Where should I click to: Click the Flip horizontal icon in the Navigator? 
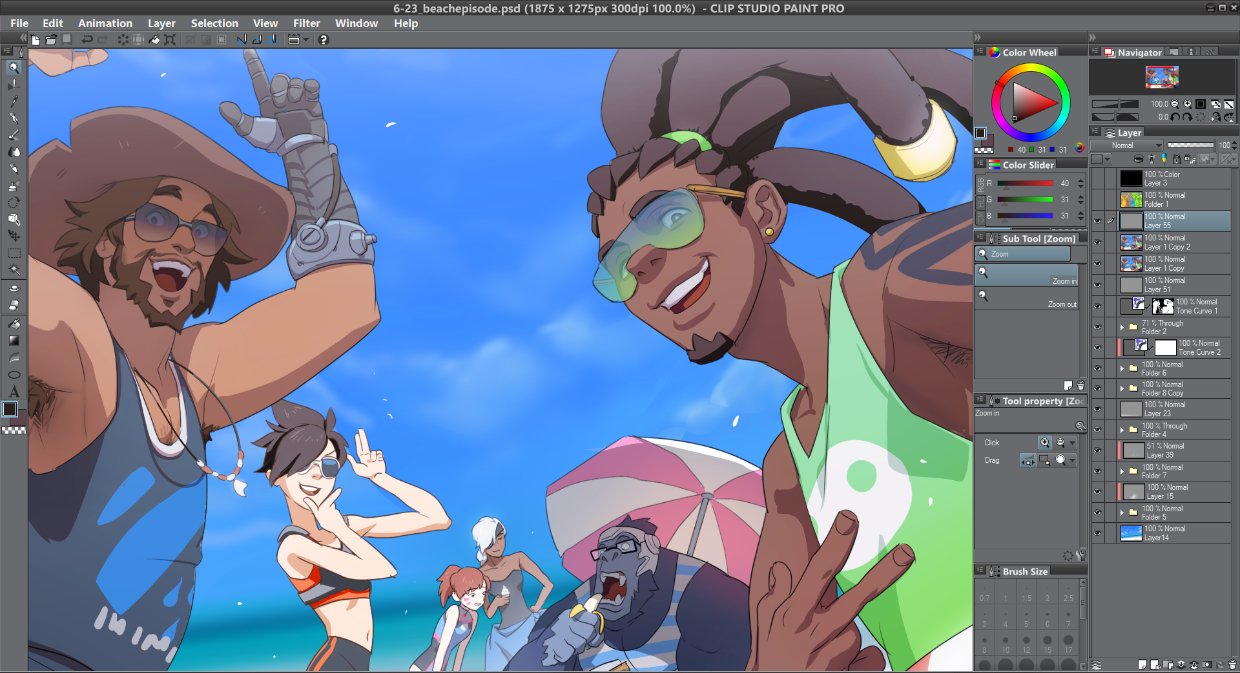(1216, 117)
